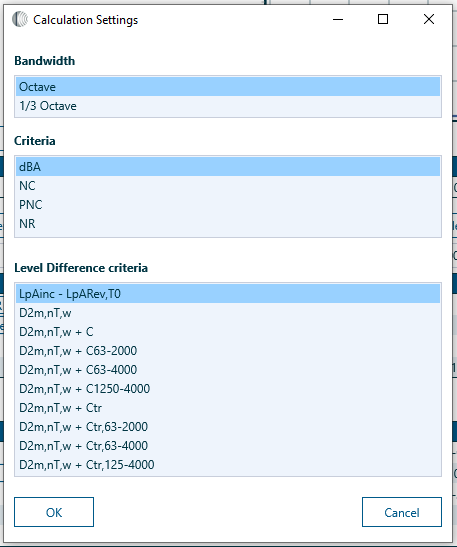
Task: Select D2m,nT,w + C criterion
Action: pos(228,332)
